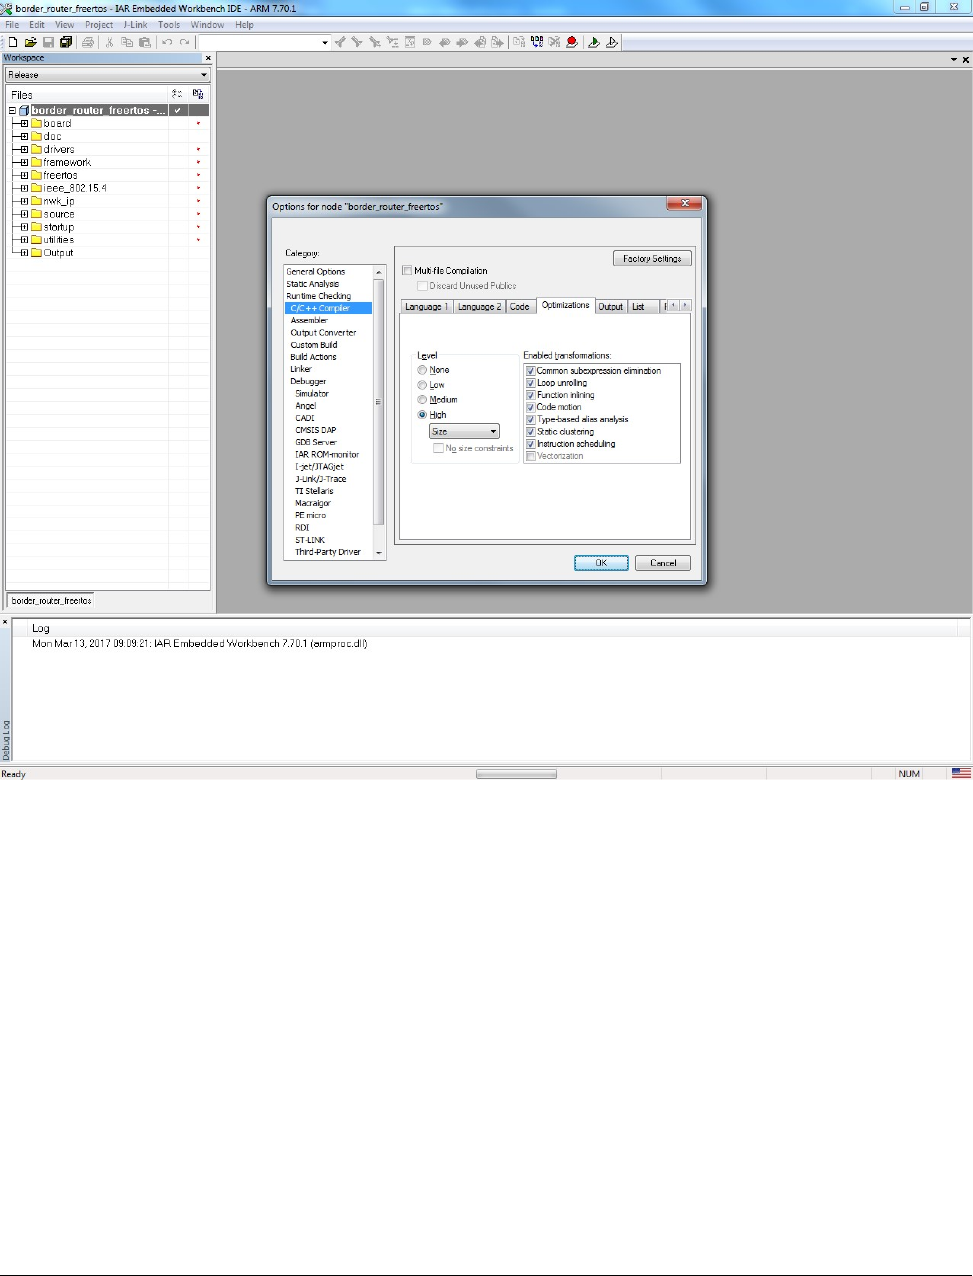
Task: Click the Go To line toolbar icon
Action: (410, 42)
